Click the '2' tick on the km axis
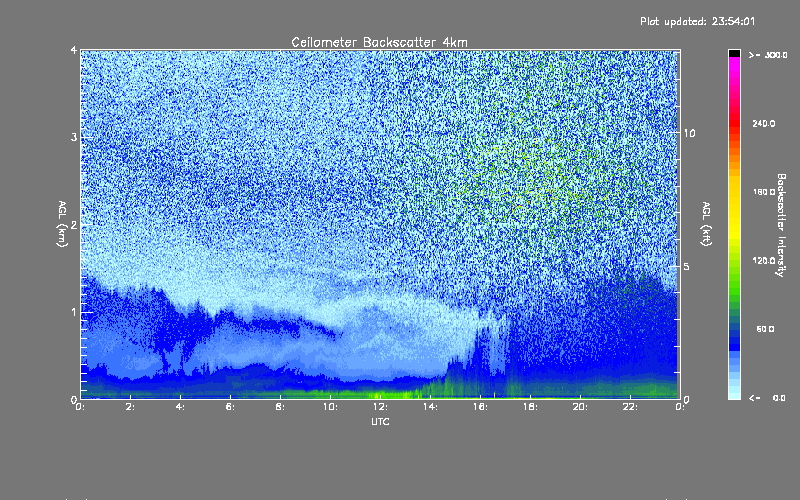Screen dimensions: 800x500 click(x=74, y=224)
